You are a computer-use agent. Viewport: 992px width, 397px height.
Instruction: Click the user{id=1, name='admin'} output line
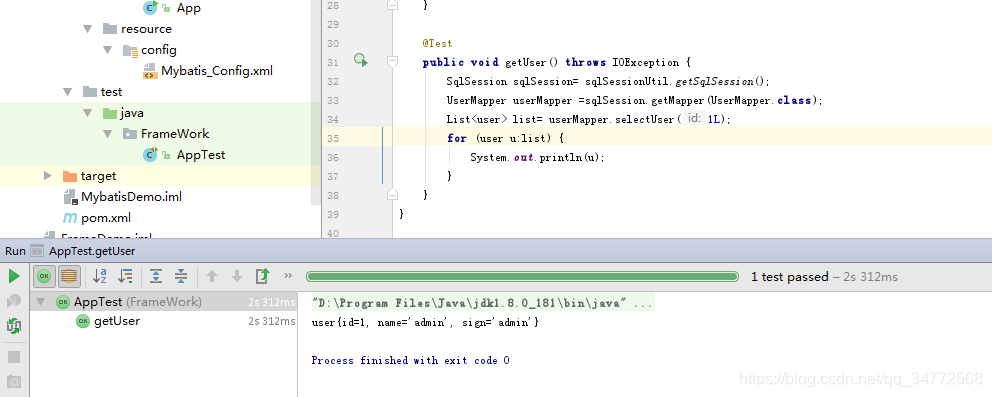[425, 323]
